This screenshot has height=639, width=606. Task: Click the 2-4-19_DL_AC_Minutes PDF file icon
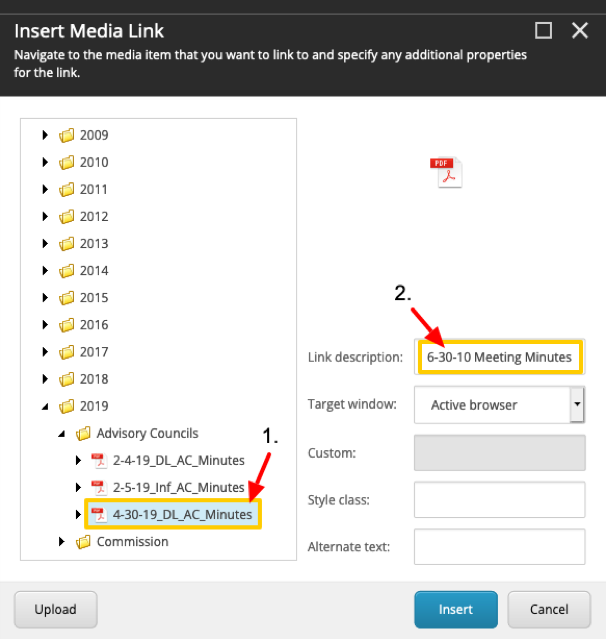99,461
